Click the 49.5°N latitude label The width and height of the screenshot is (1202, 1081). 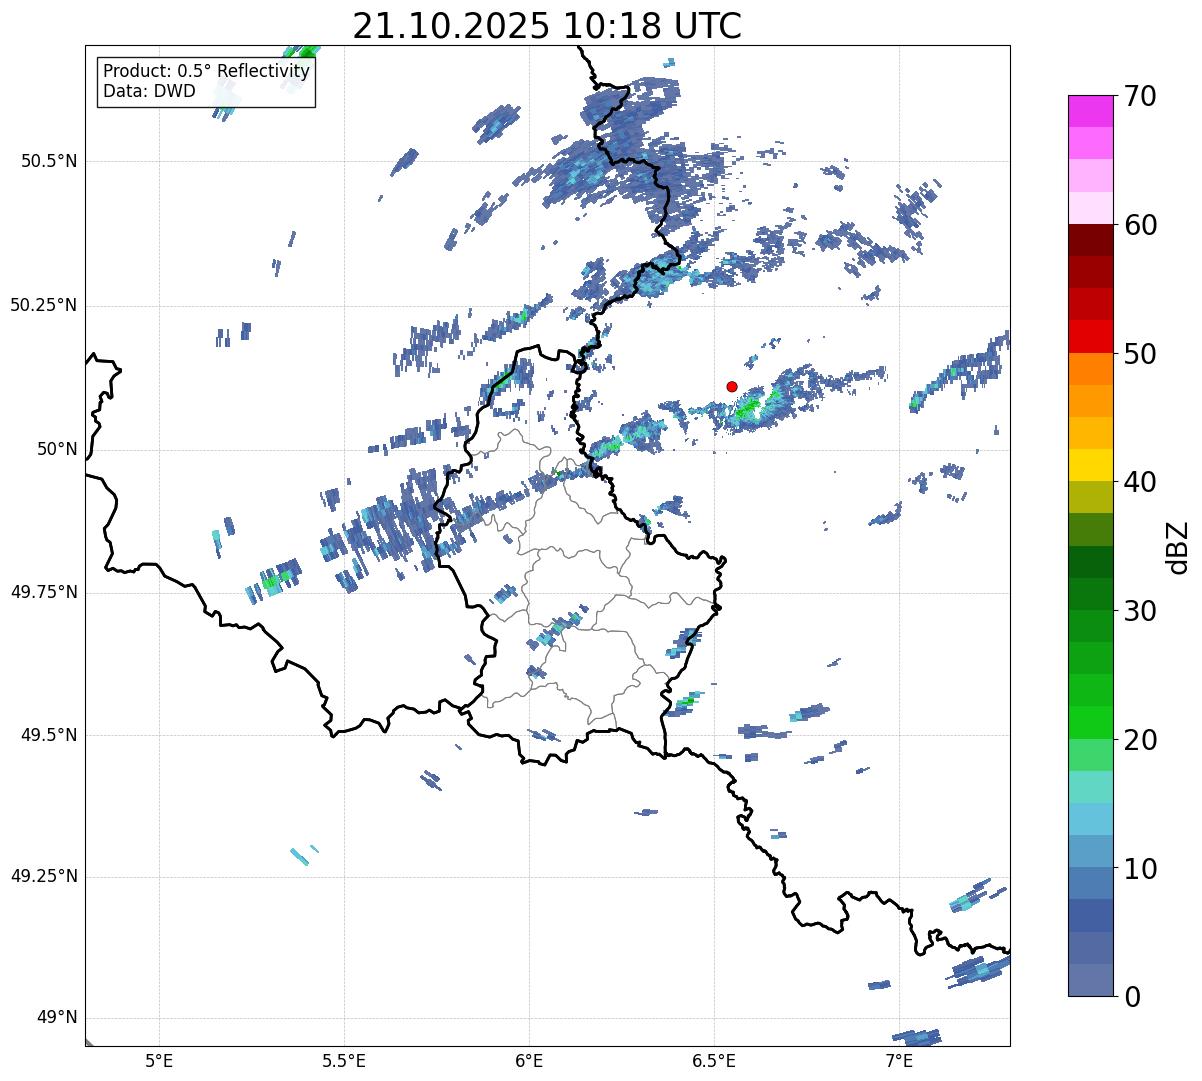pyautogui.click(x=49, y=735)
